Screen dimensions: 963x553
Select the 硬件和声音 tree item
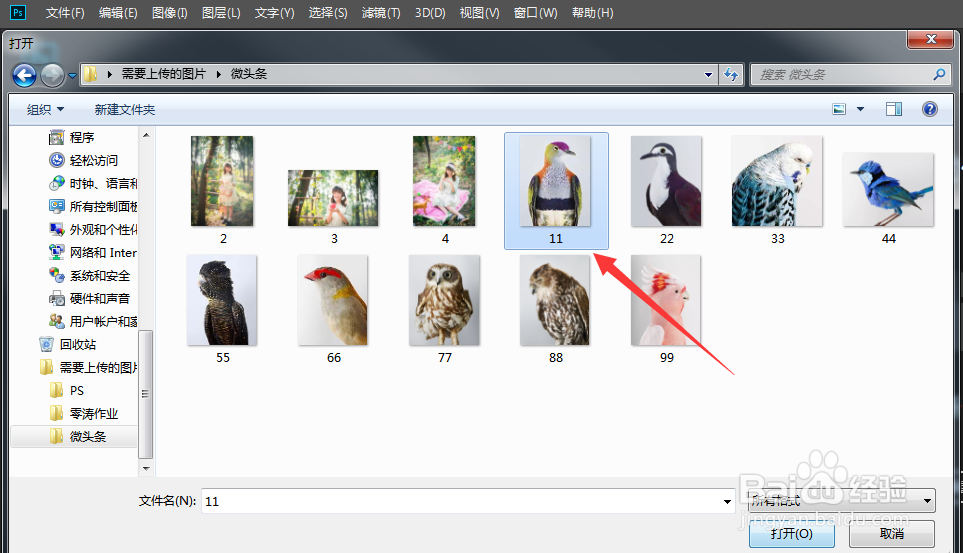pos(99,299)
